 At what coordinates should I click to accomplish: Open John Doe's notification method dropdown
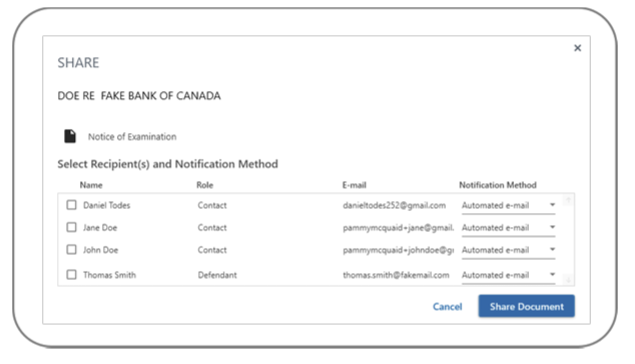pyautogui.click(x=508, y=250)
